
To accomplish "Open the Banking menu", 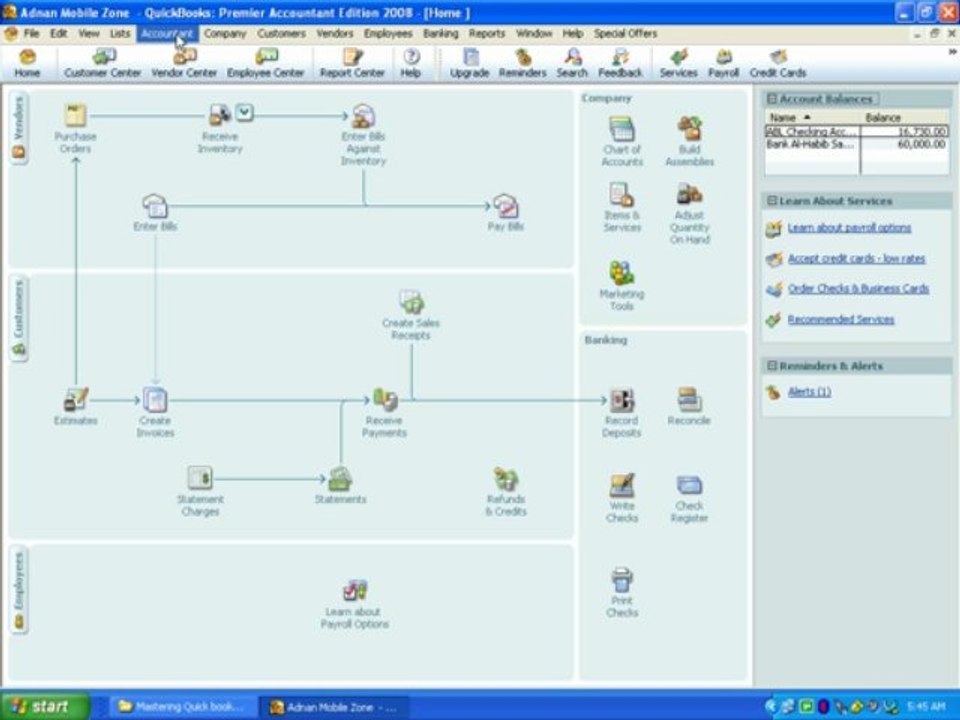I will click(440, 33).
